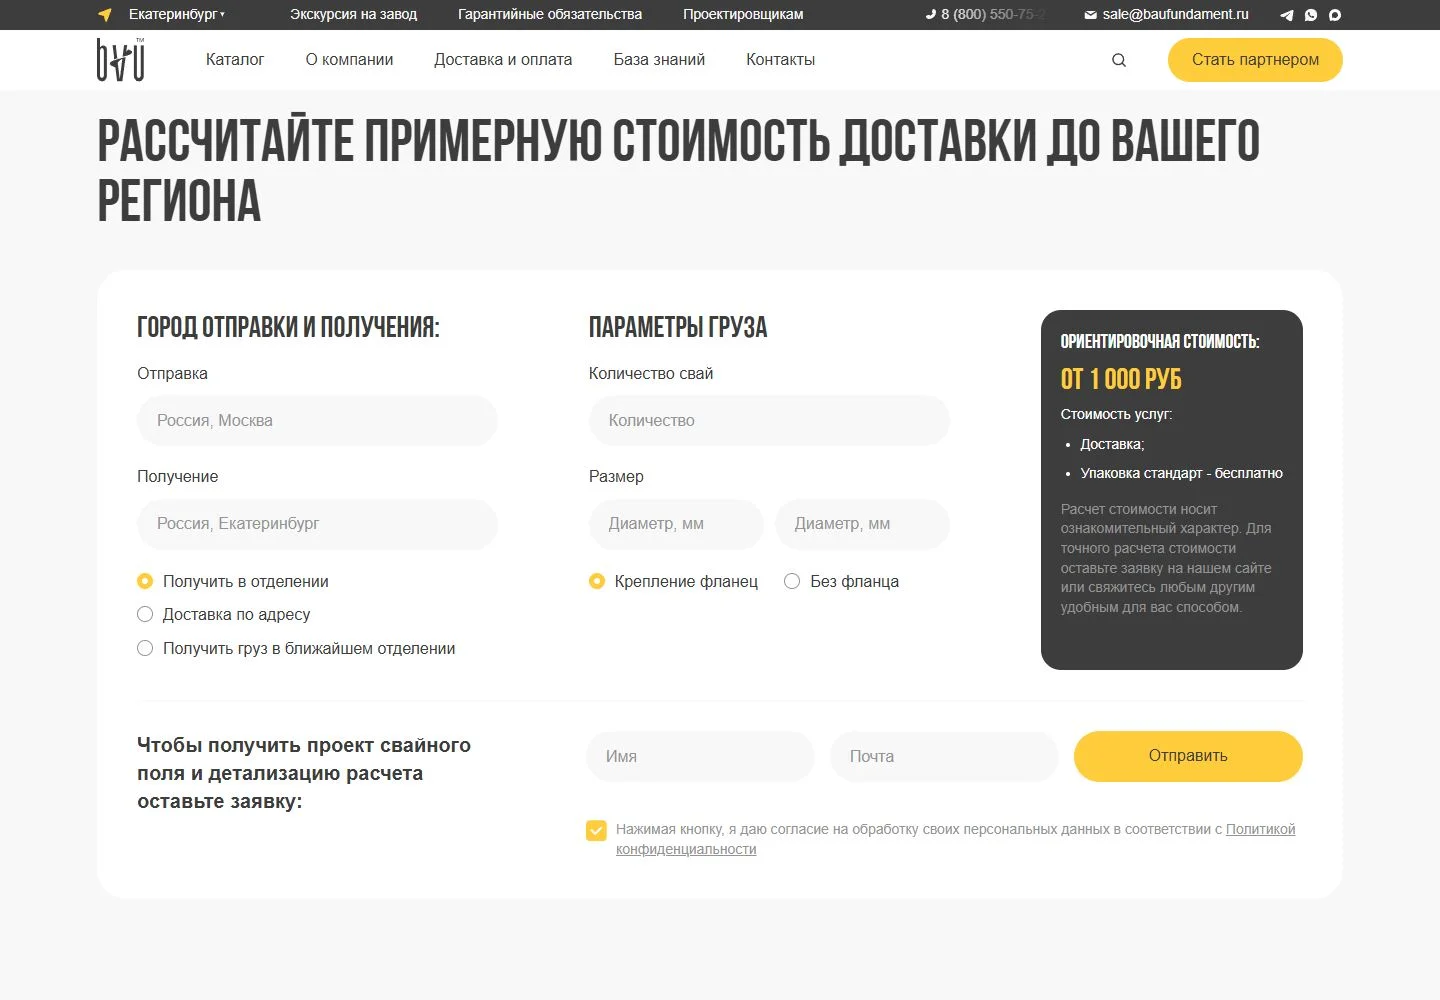Focus the first 'Диаметр, мм' input field

click(676, 524)
